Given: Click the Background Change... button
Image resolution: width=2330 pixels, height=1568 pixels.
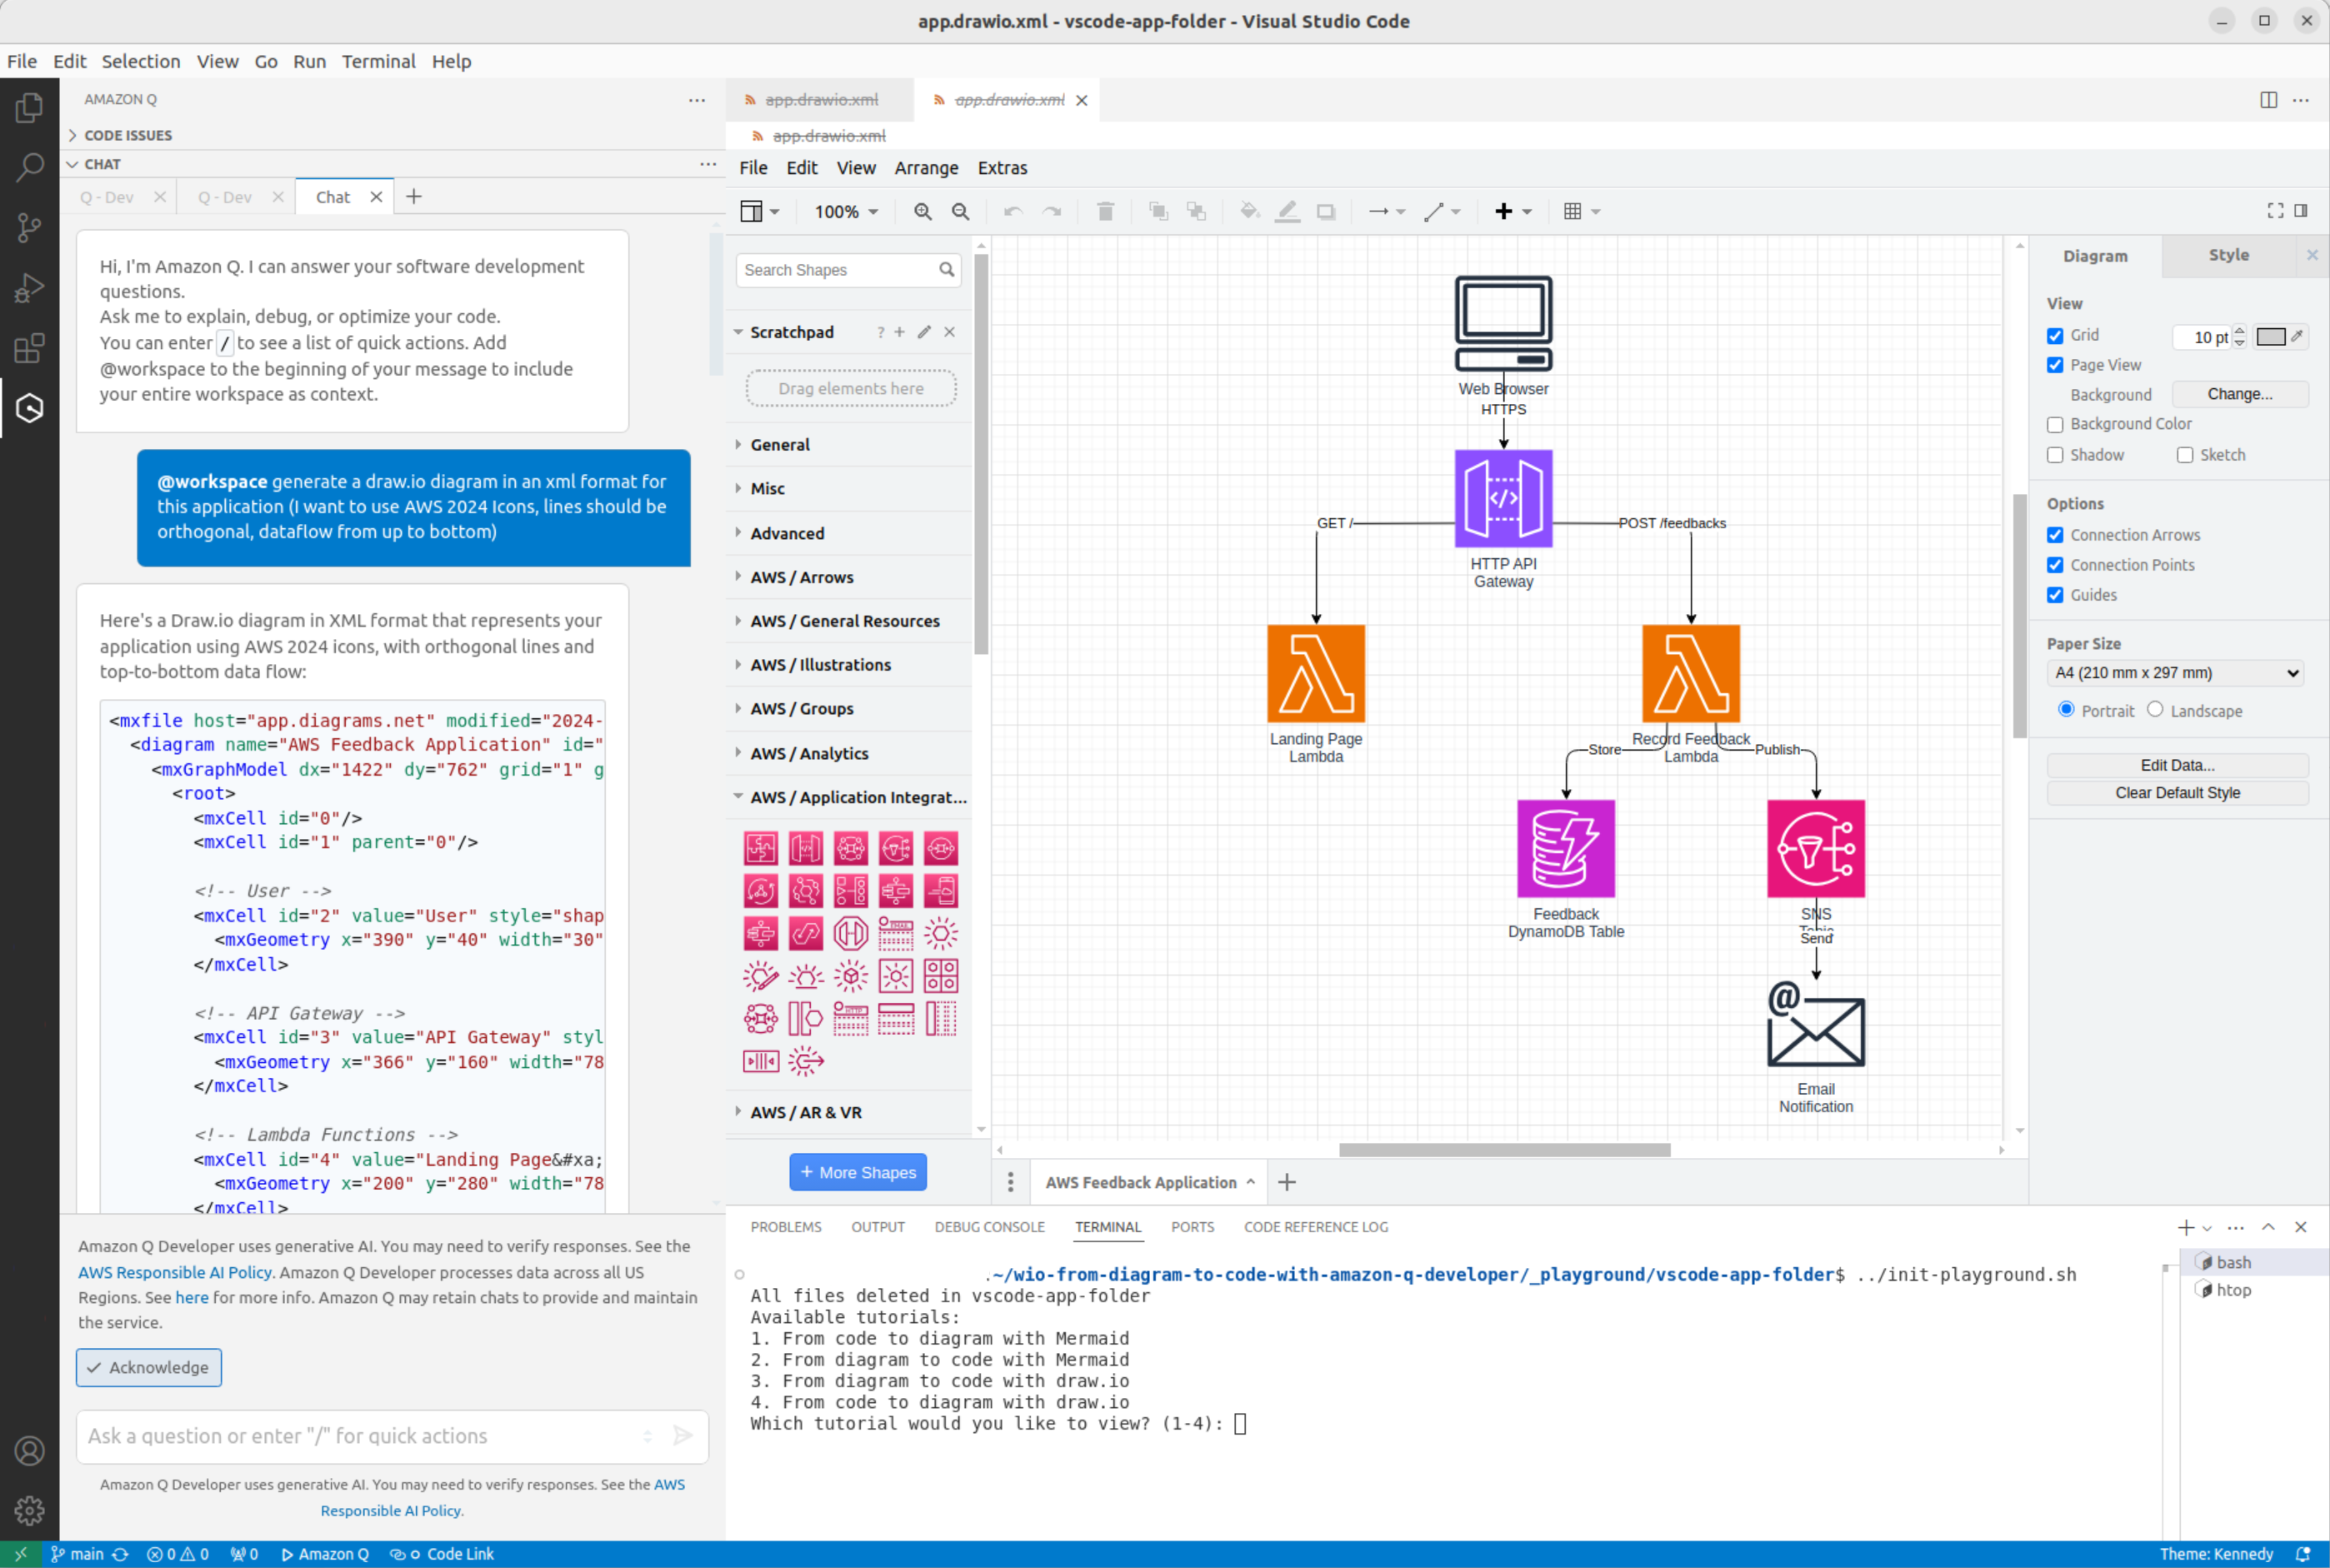Looking at the screenshot, I should [2240, 394].
